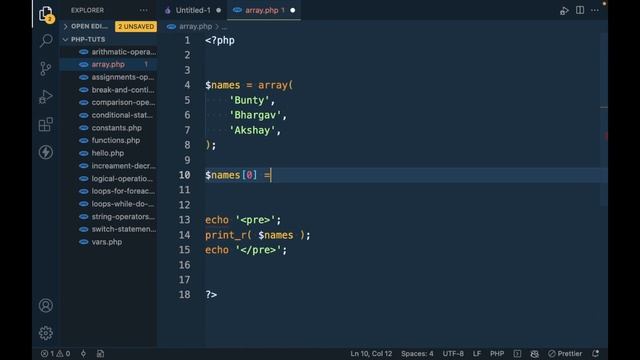The height and width of the screenshot is (360, 640).
Task: Split the editor to the right
Action: (x=580, y=10)
